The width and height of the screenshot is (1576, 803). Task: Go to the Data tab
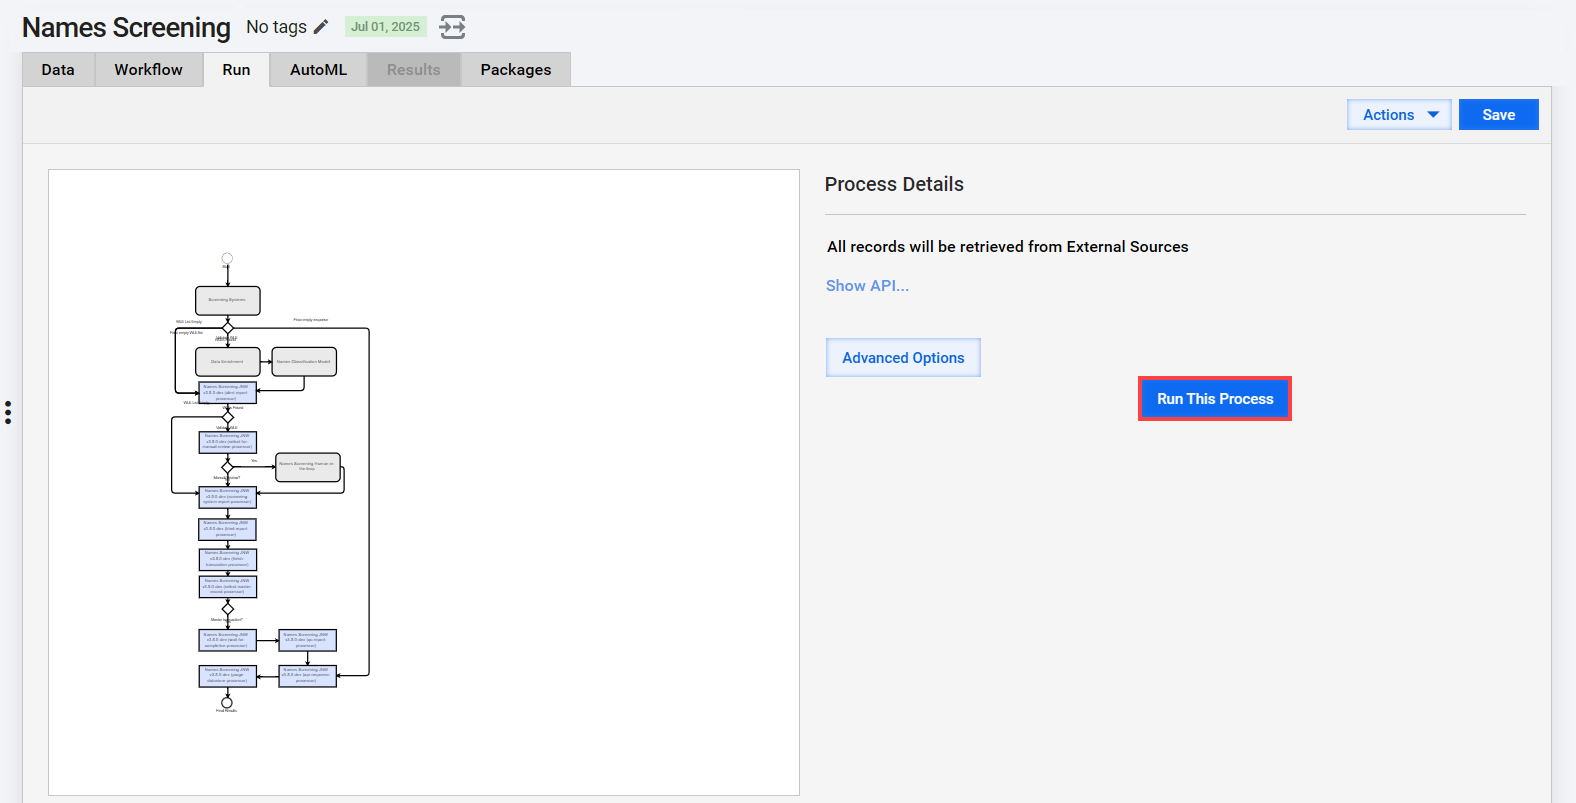tap(58, 70)
